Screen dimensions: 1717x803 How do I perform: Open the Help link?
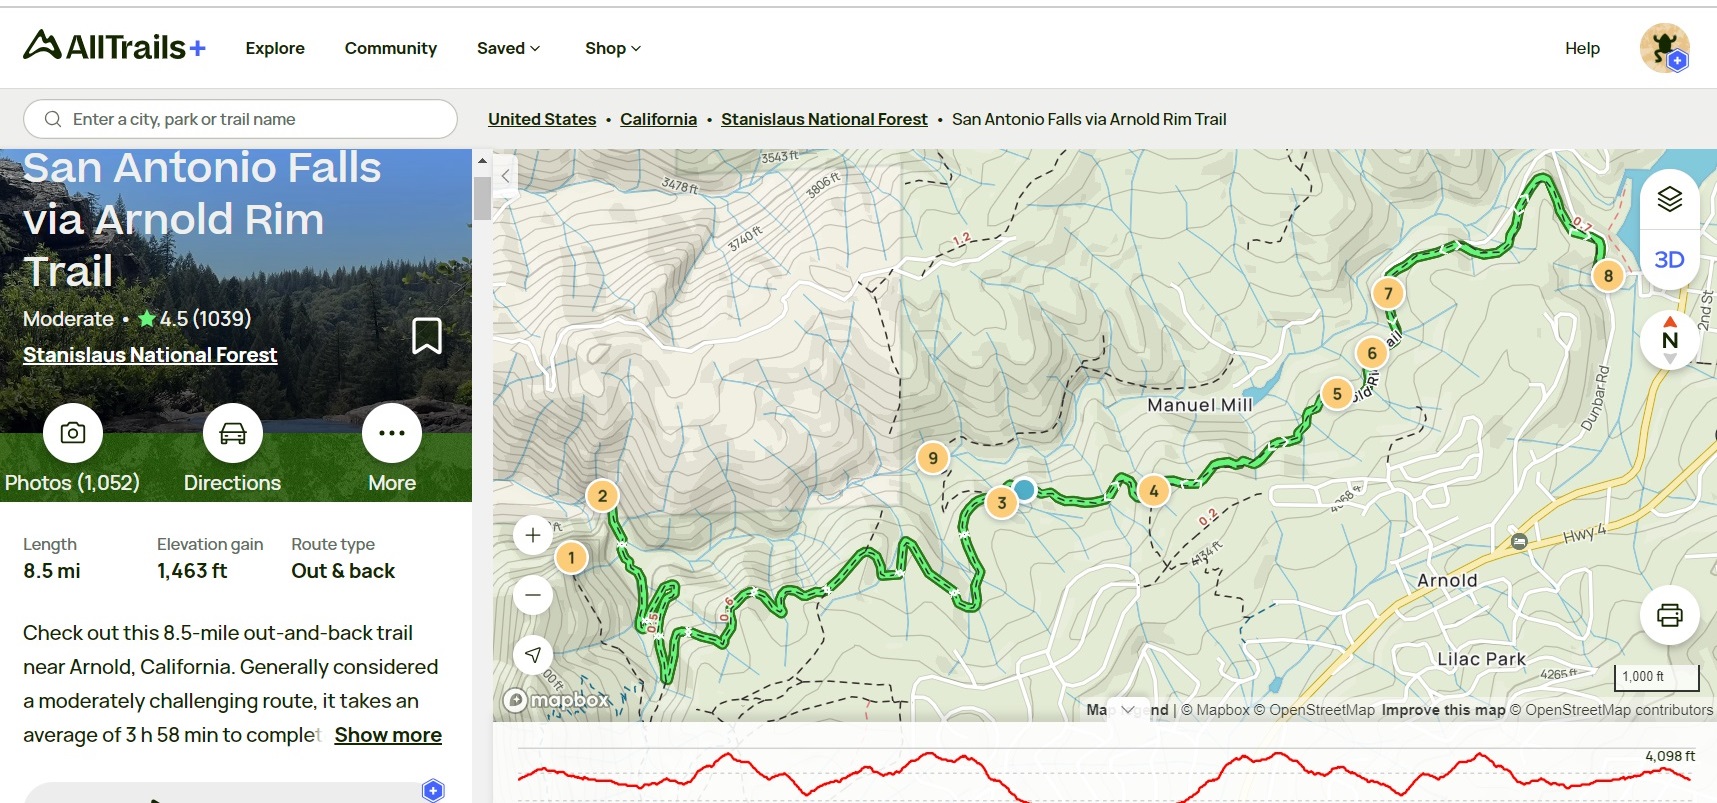1582,48
